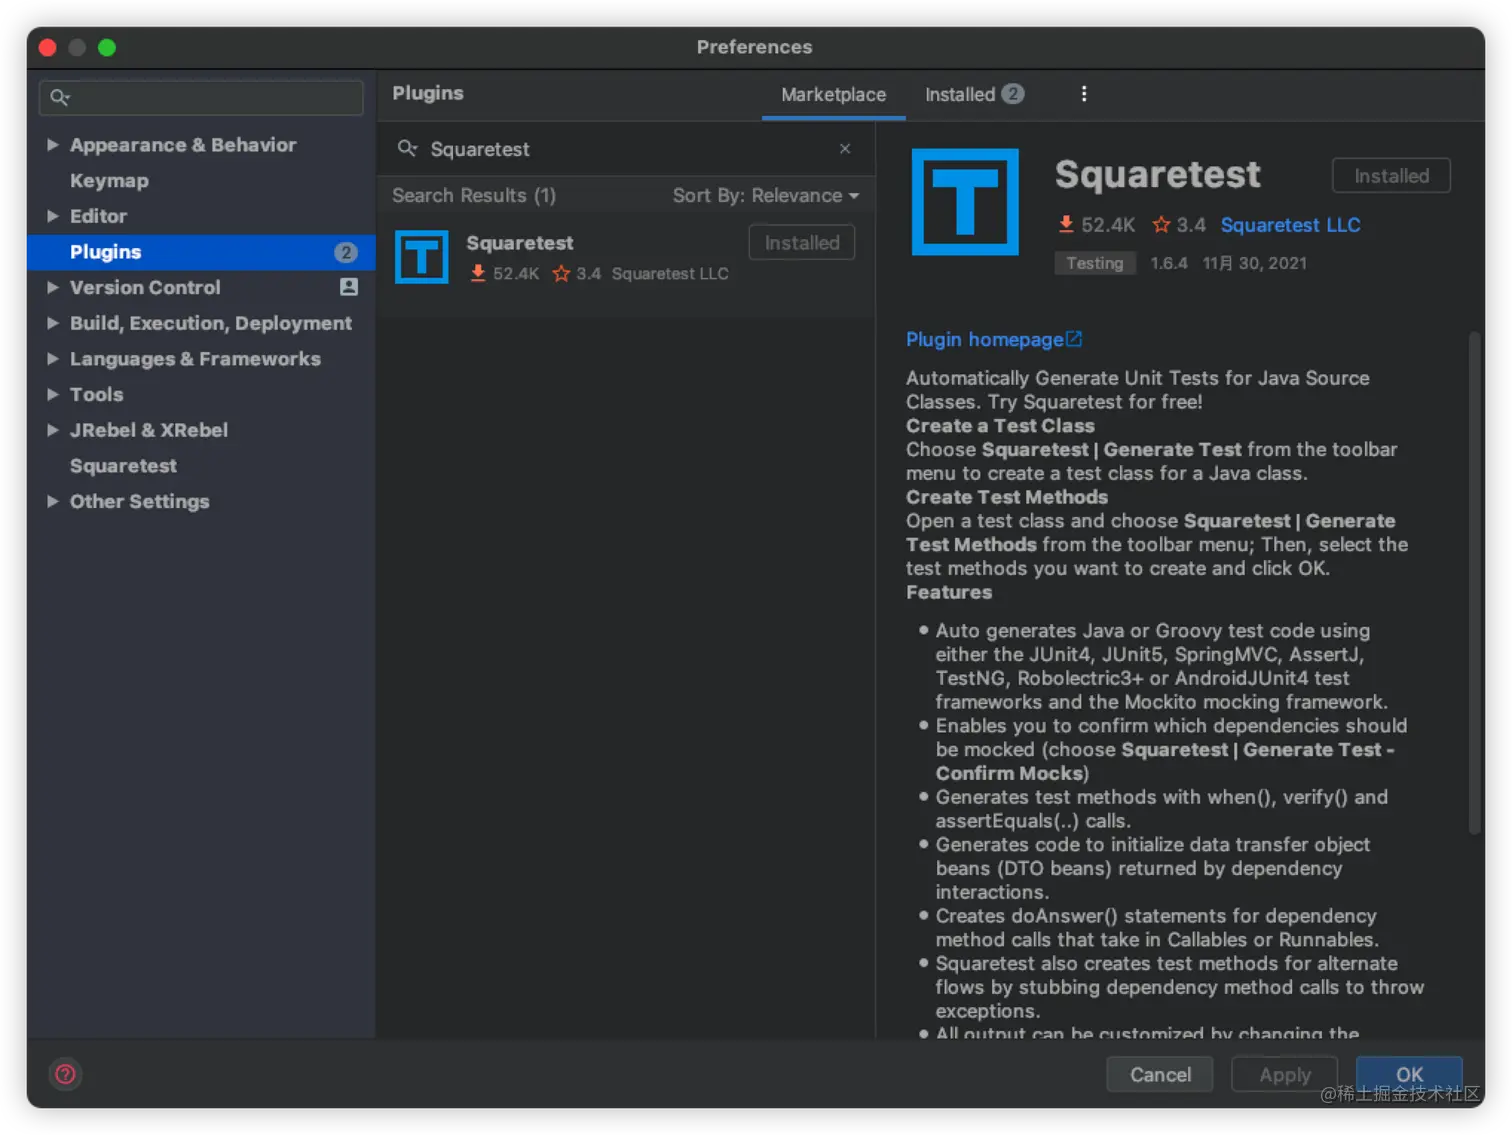The height and width of the screenshot is (1135, 1512).
Task: Click the 11月 30, 2021 date text
Action: 1254,263
